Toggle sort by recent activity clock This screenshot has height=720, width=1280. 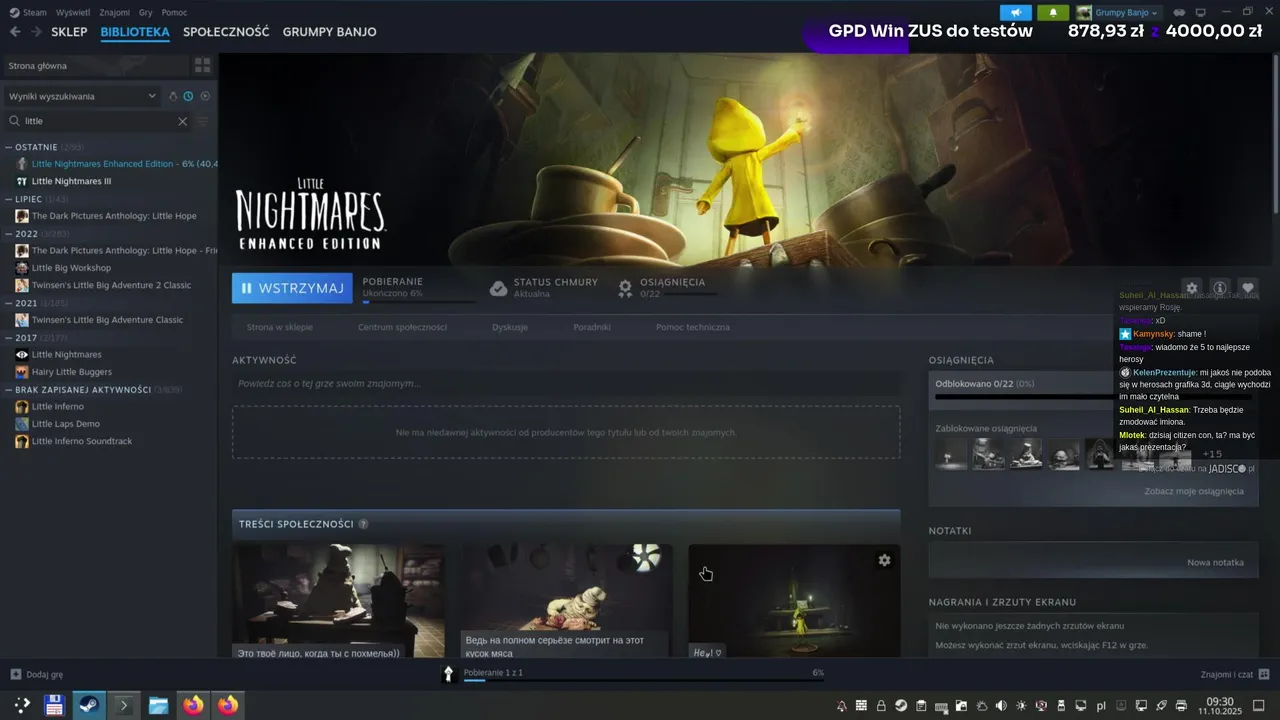coord(188,96)
